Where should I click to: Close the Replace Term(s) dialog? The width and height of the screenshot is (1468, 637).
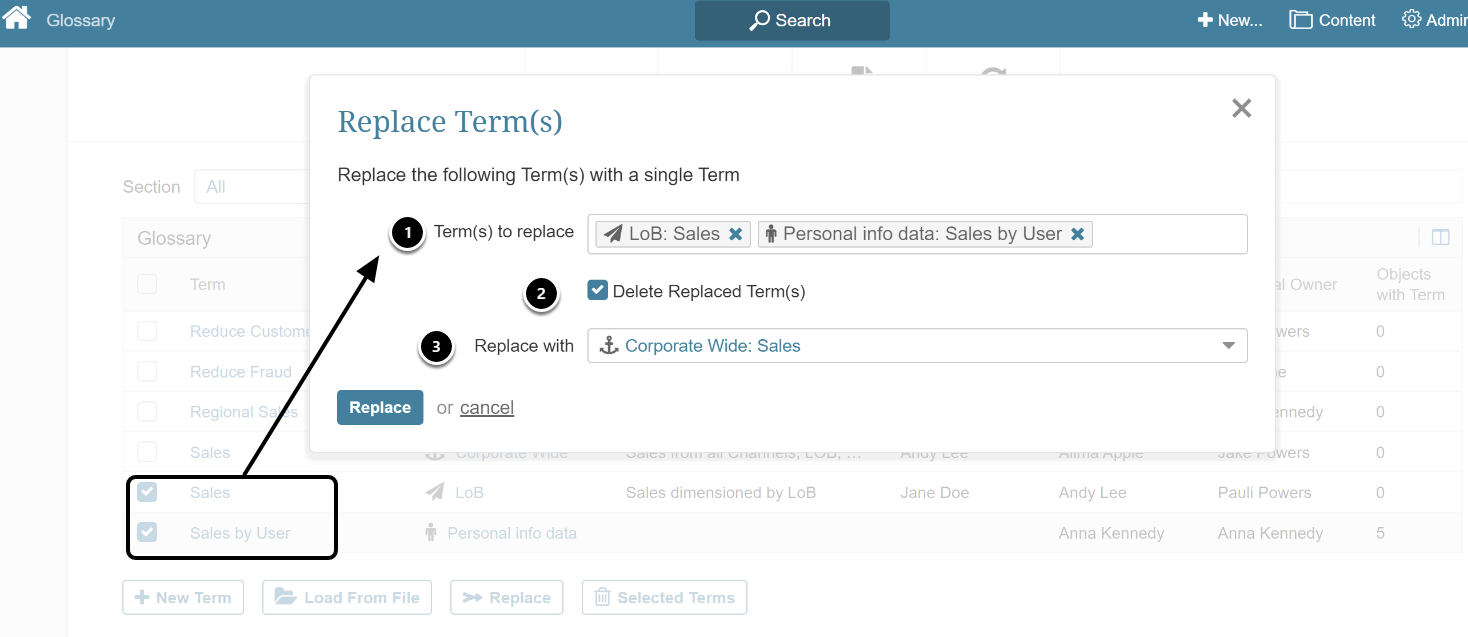1241,108
